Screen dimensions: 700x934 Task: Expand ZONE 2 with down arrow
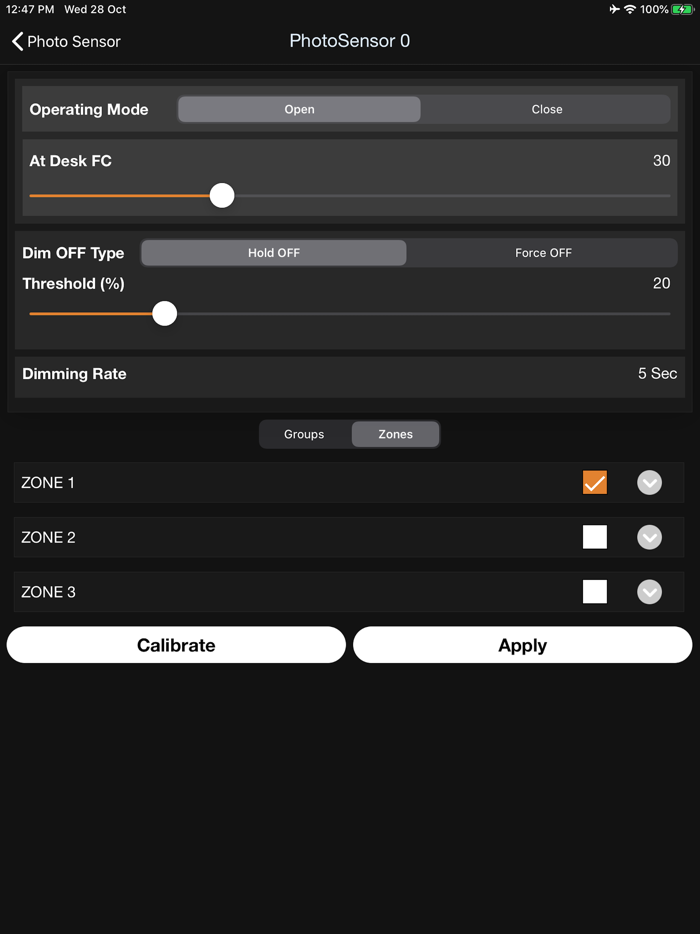click(649, 537)
